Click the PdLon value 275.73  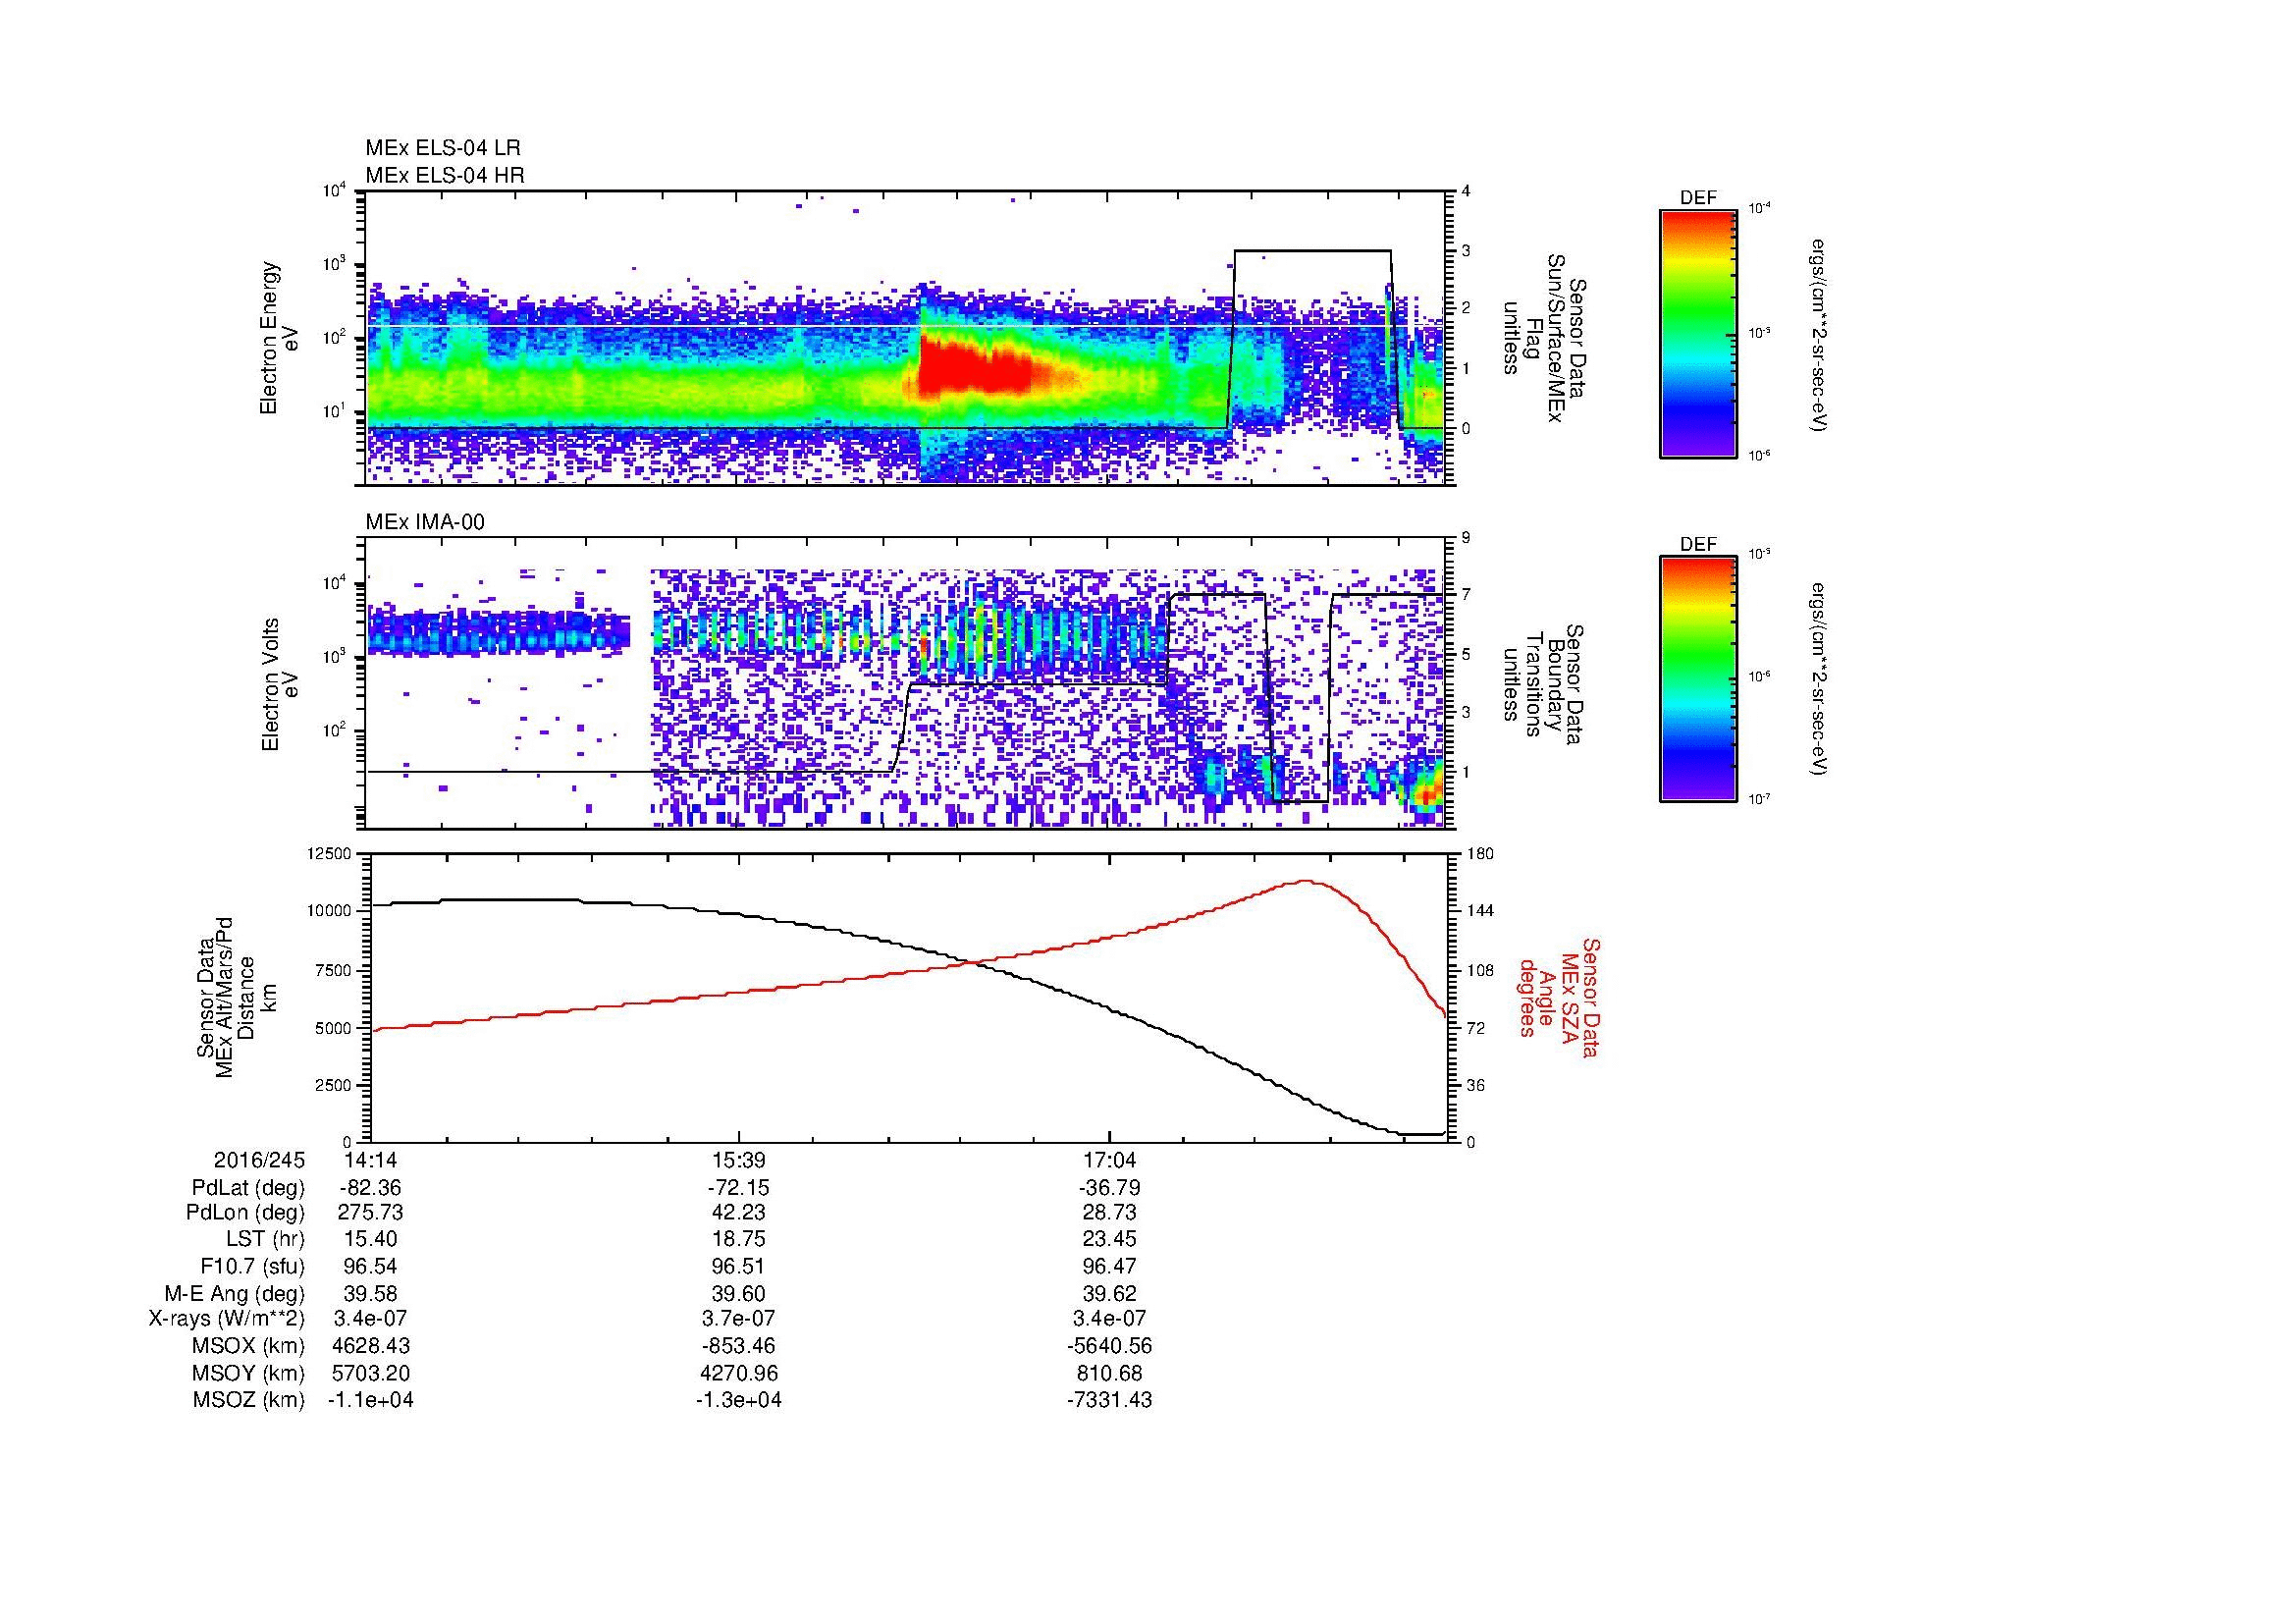click(x=370, y=1213)
